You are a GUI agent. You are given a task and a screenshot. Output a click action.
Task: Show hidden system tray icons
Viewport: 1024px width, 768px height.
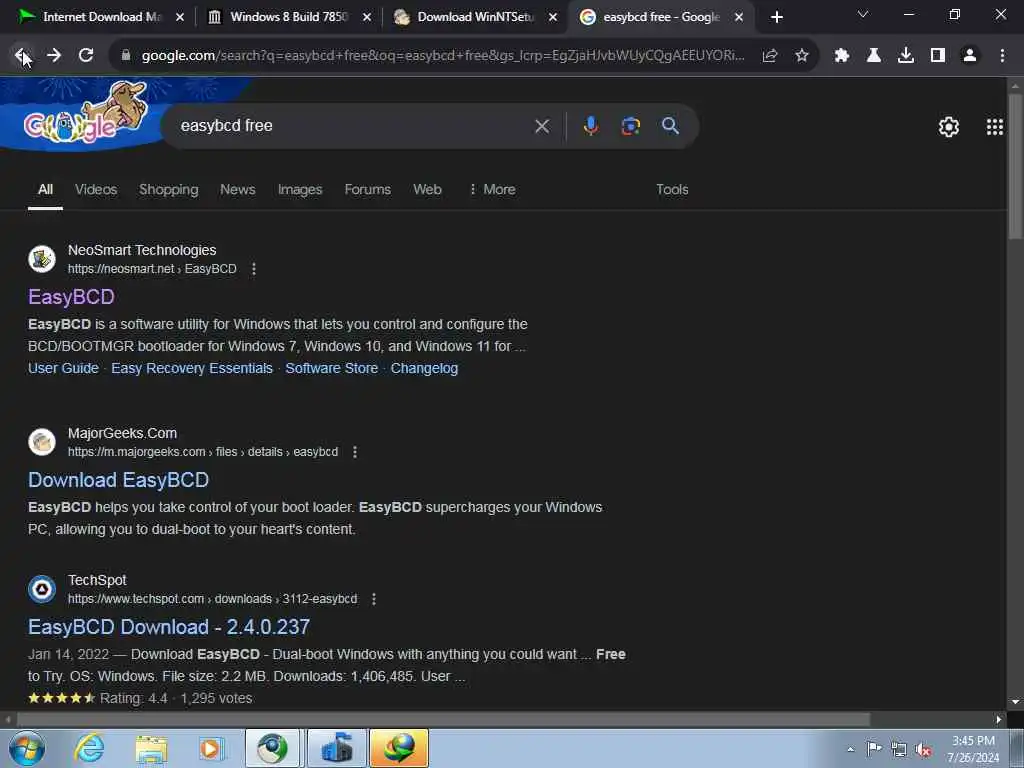pos(850,749)
